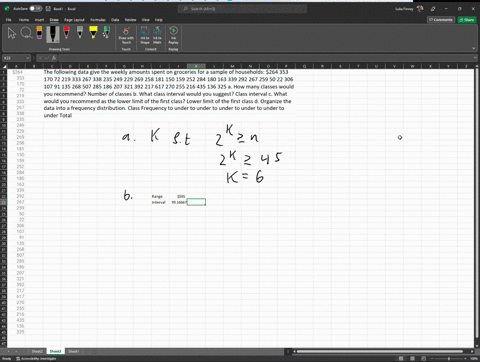
Task: Click the Save icon in title bar
Action: point(48,9)
